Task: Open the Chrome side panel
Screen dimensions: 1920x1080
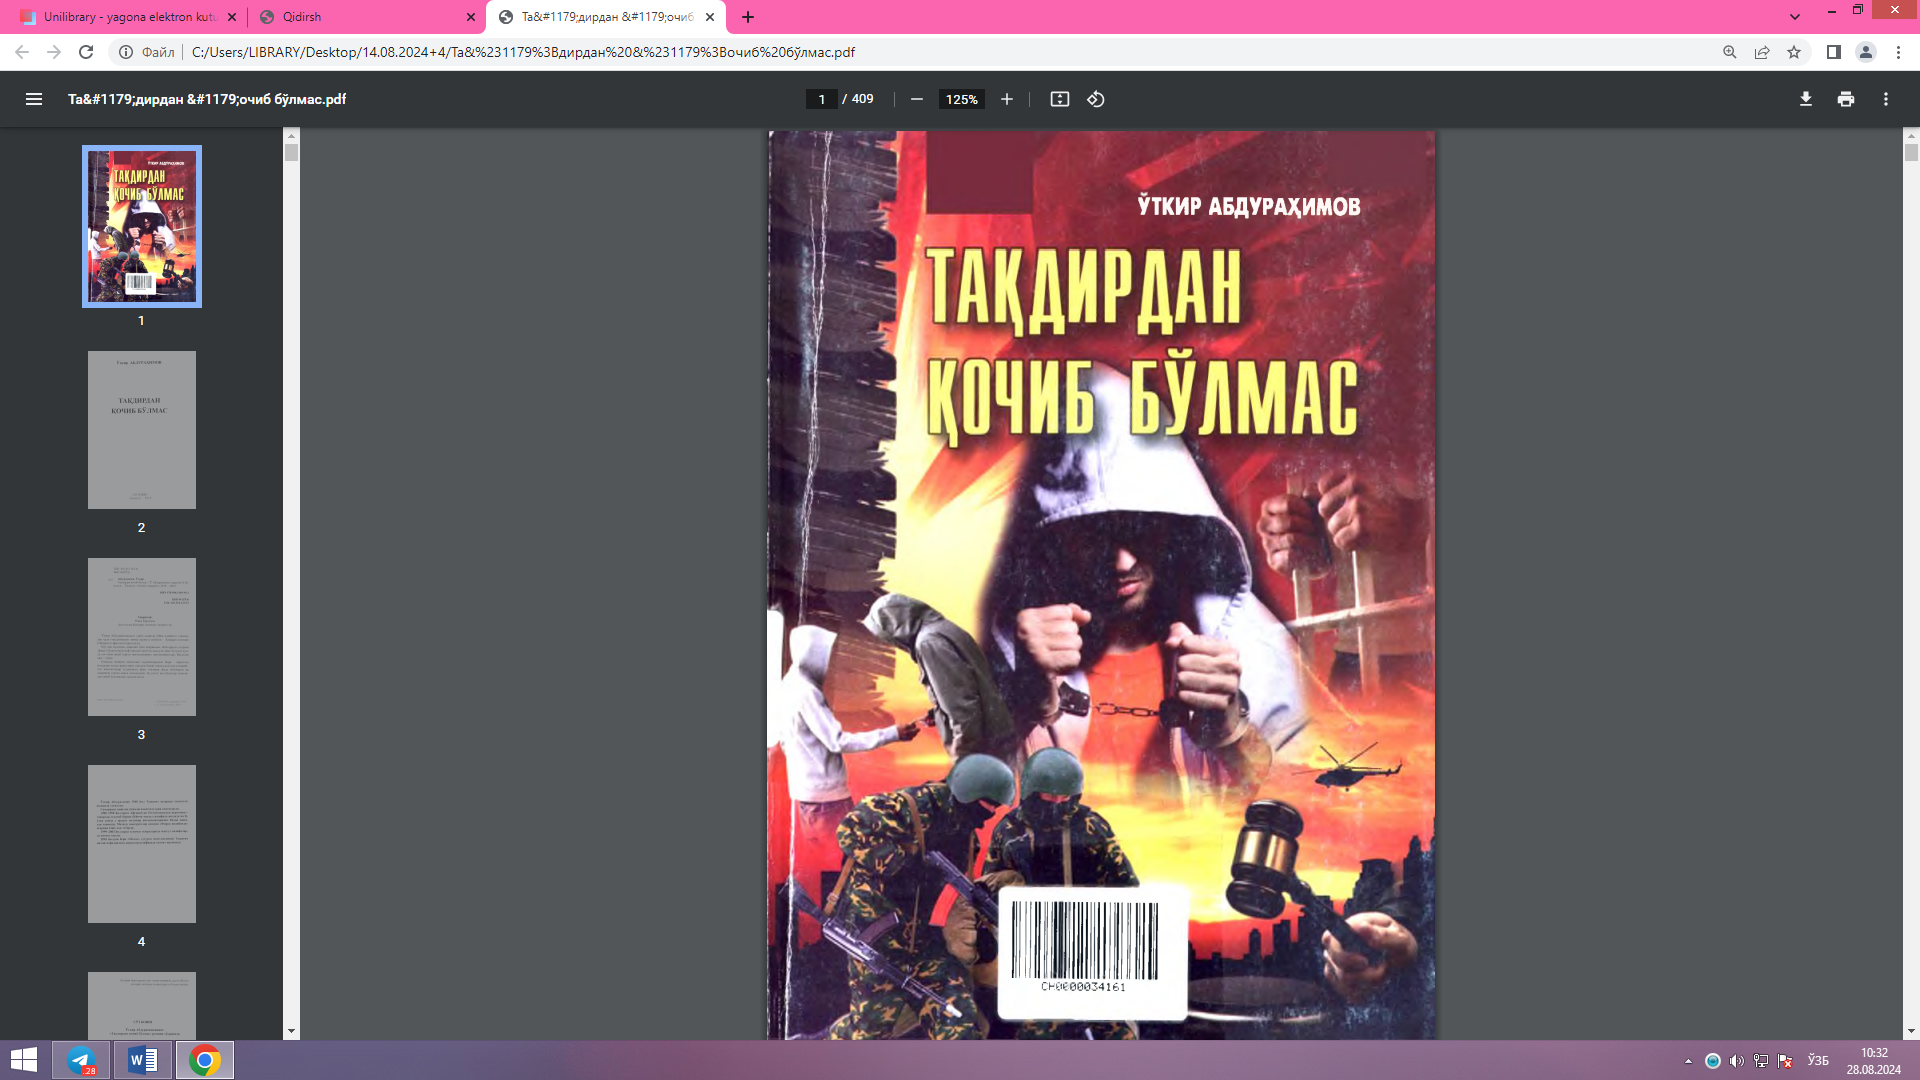Action: tap(1834, 52)
